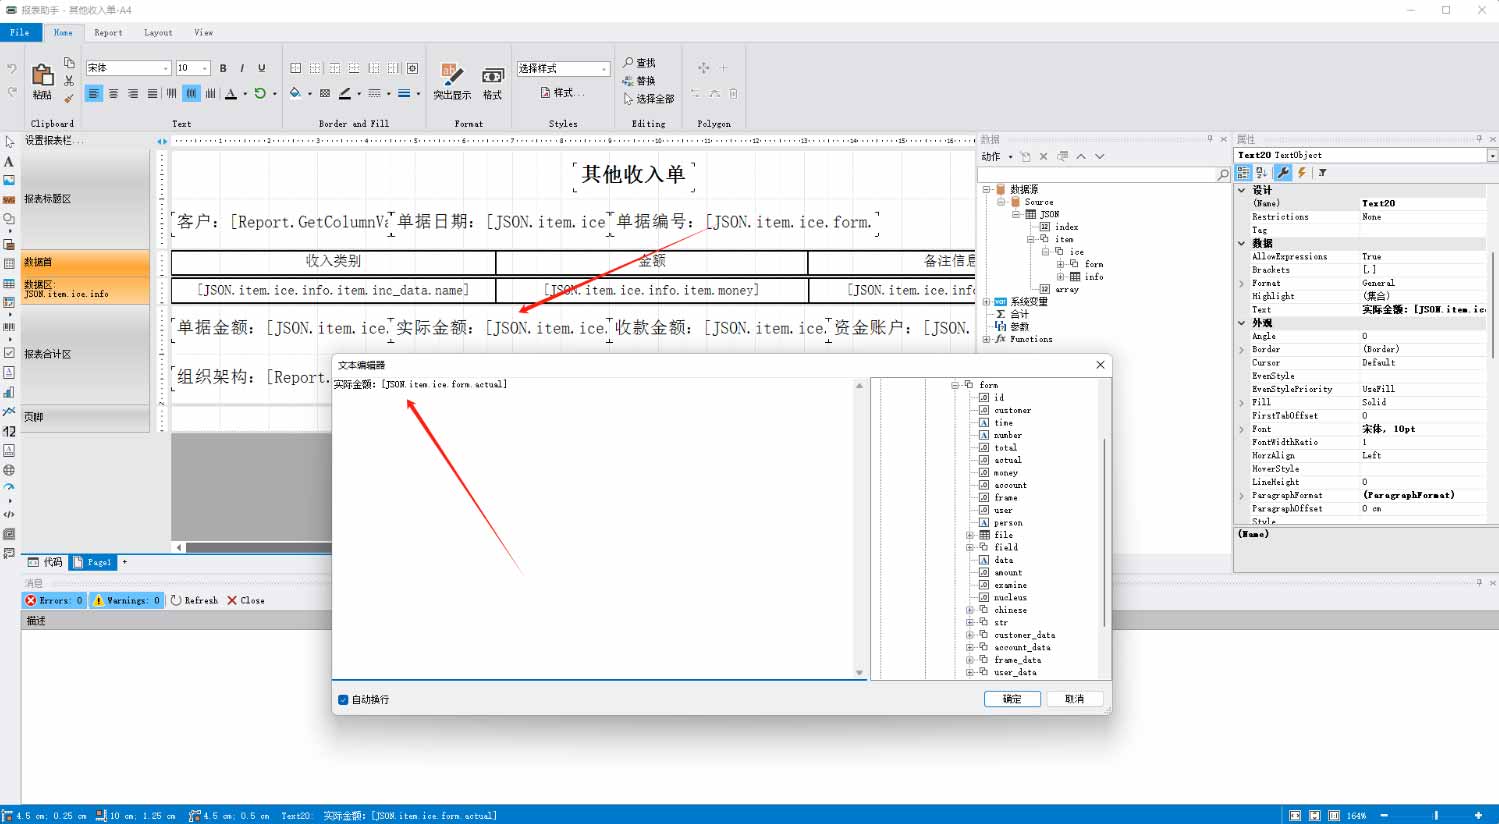Select the gauge object tool
This screenshot has height=824, width=1499.
click(9, 487)
